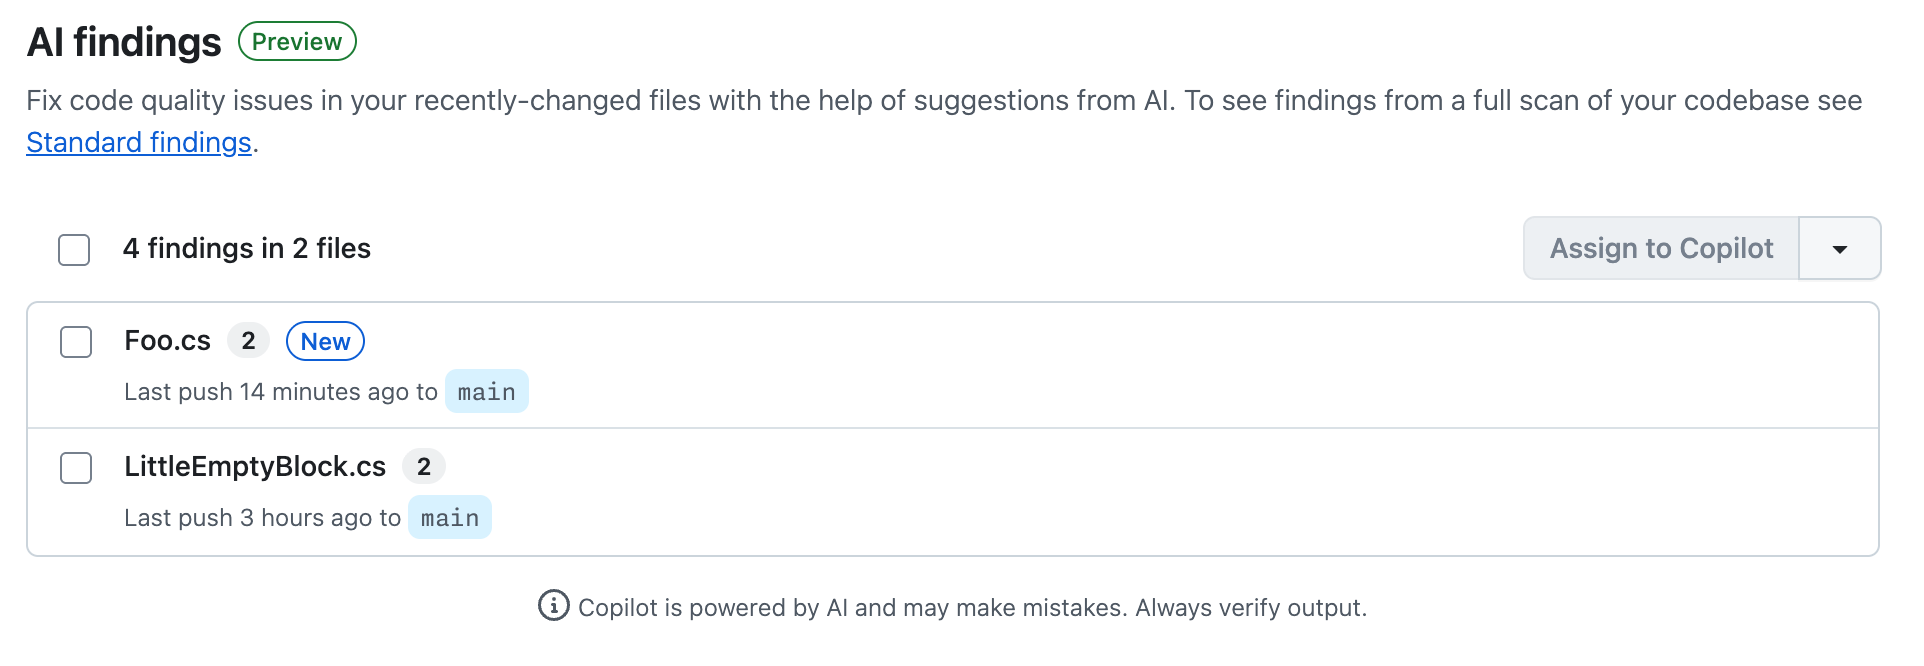The height and width of the screenshot is (666, 1924).
Task: Select the main branch label under LittleEmptyBlock.cs
Action: pos(450,517)
